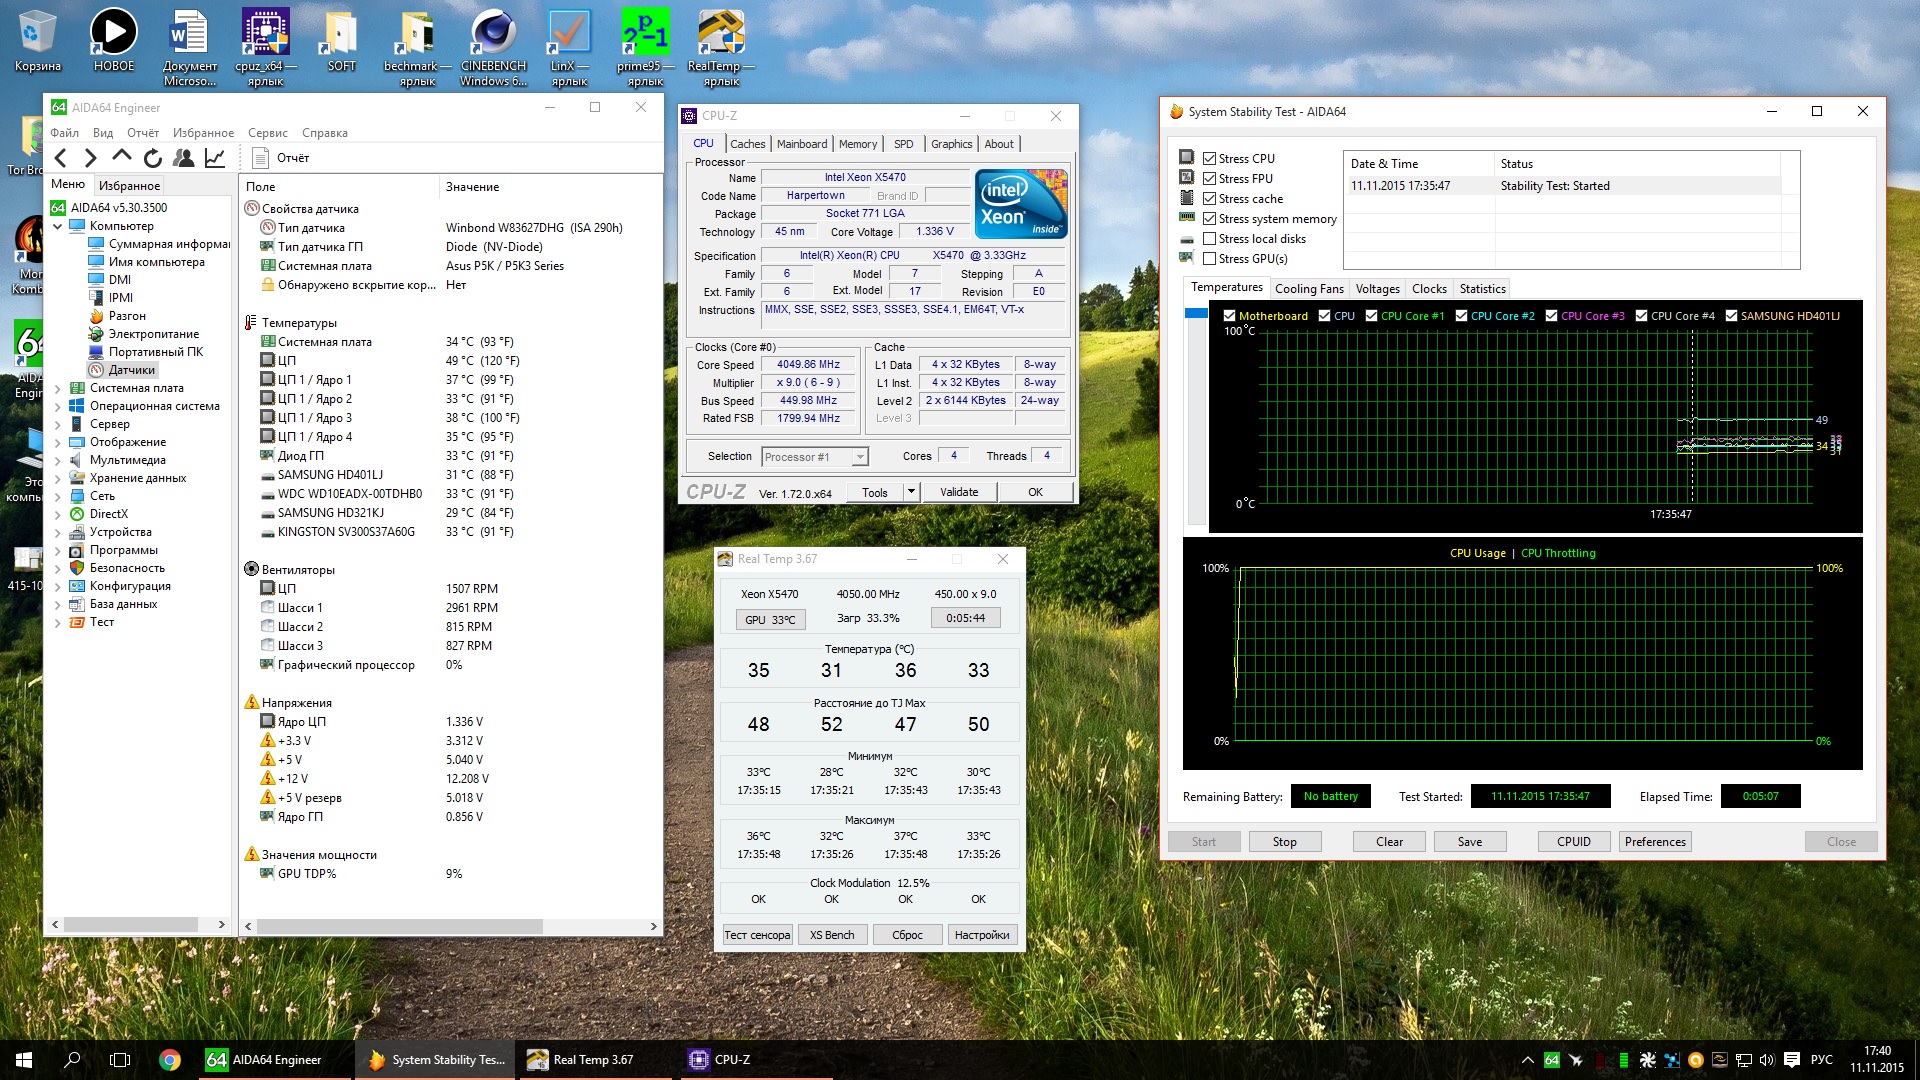Click the AIDA64 refresh icon
This screenshot has height=1080, width=1920.
coord(153,158)
